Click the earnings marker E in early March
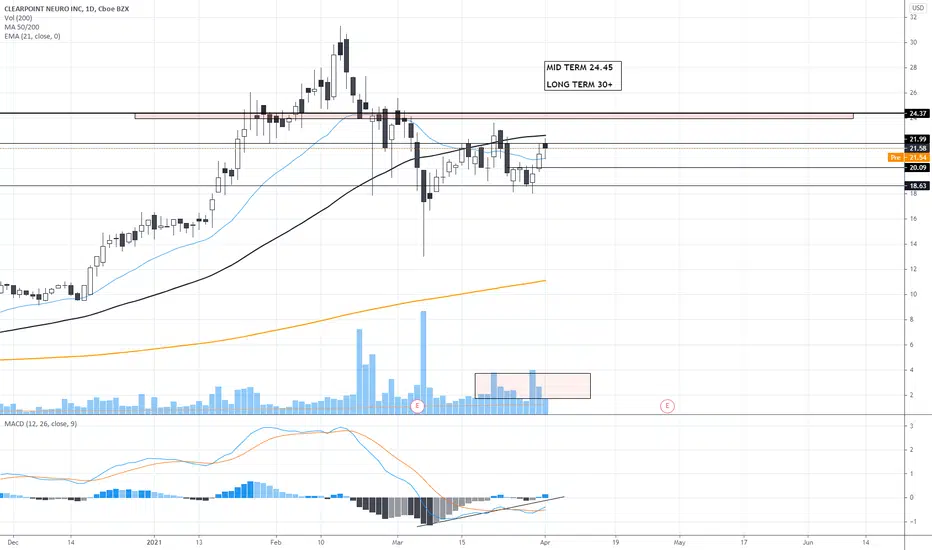 [417, 406]
